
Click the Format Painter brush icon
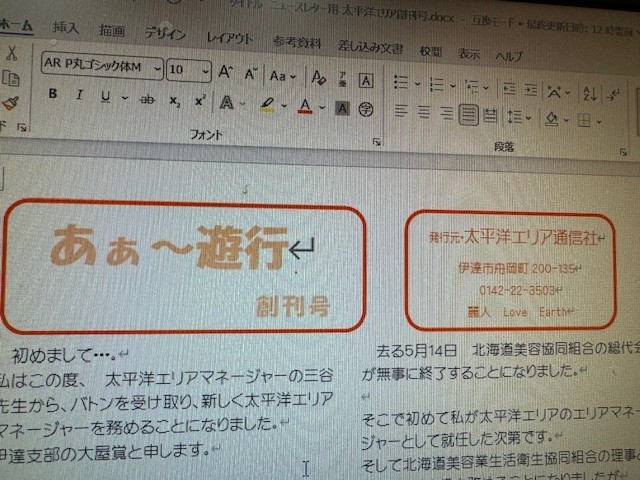10,101
